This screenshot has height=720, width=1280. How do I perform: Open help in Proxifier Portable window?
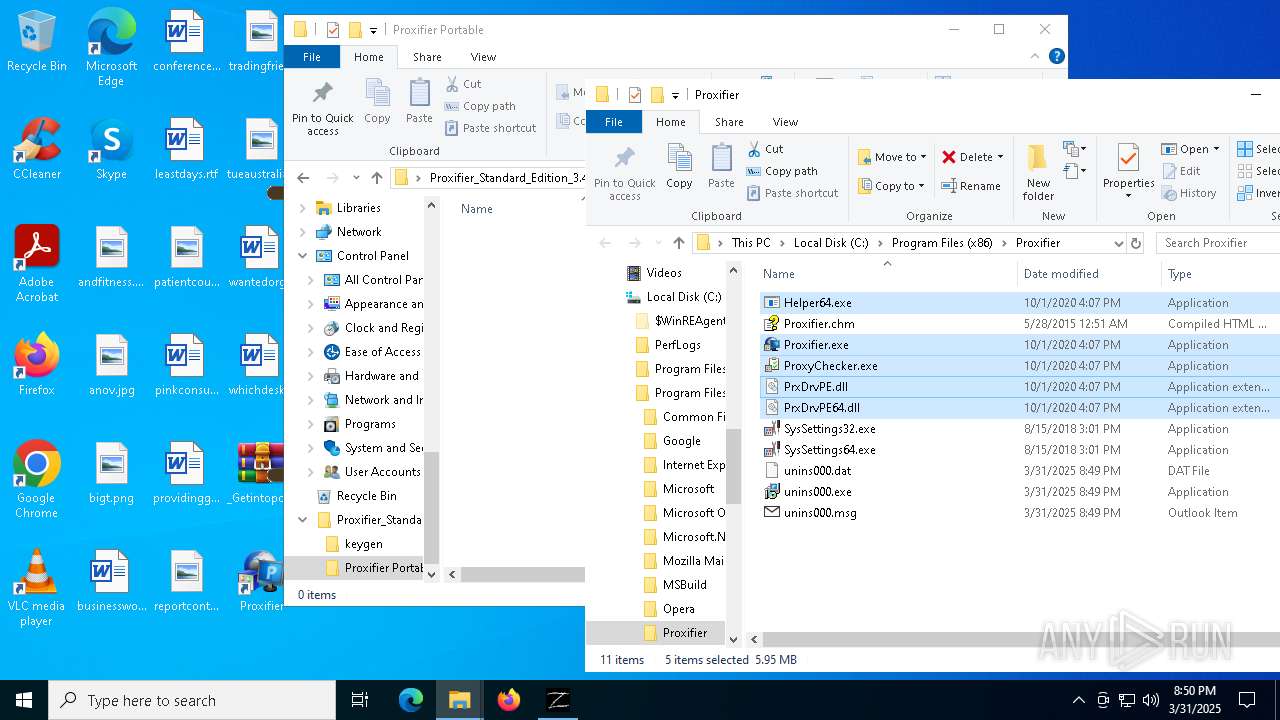click(x=1056, y=57)
